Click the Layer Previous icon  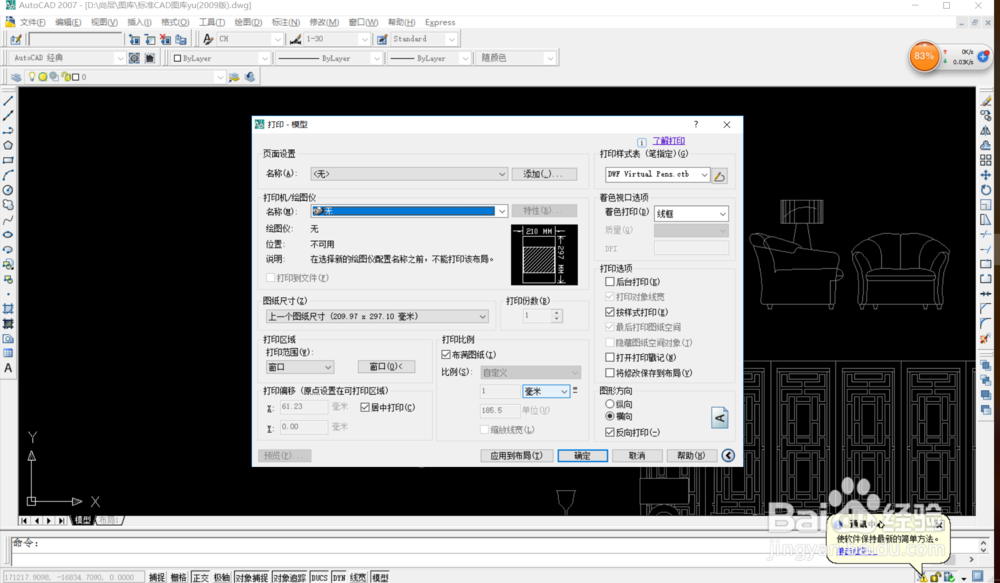coord(250,77)
